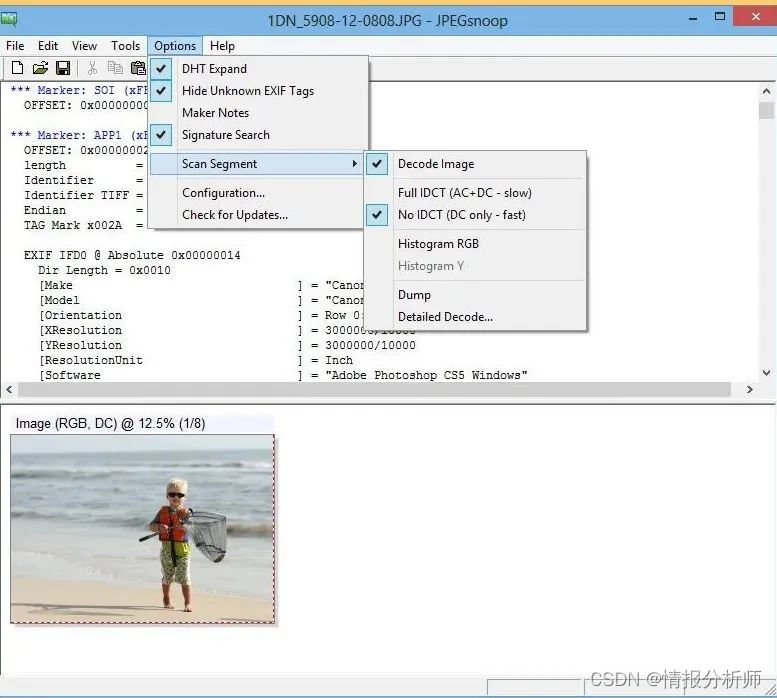777x698 pixels.
Task: Toggle the Decode Image option
Action: click(475, 164)
